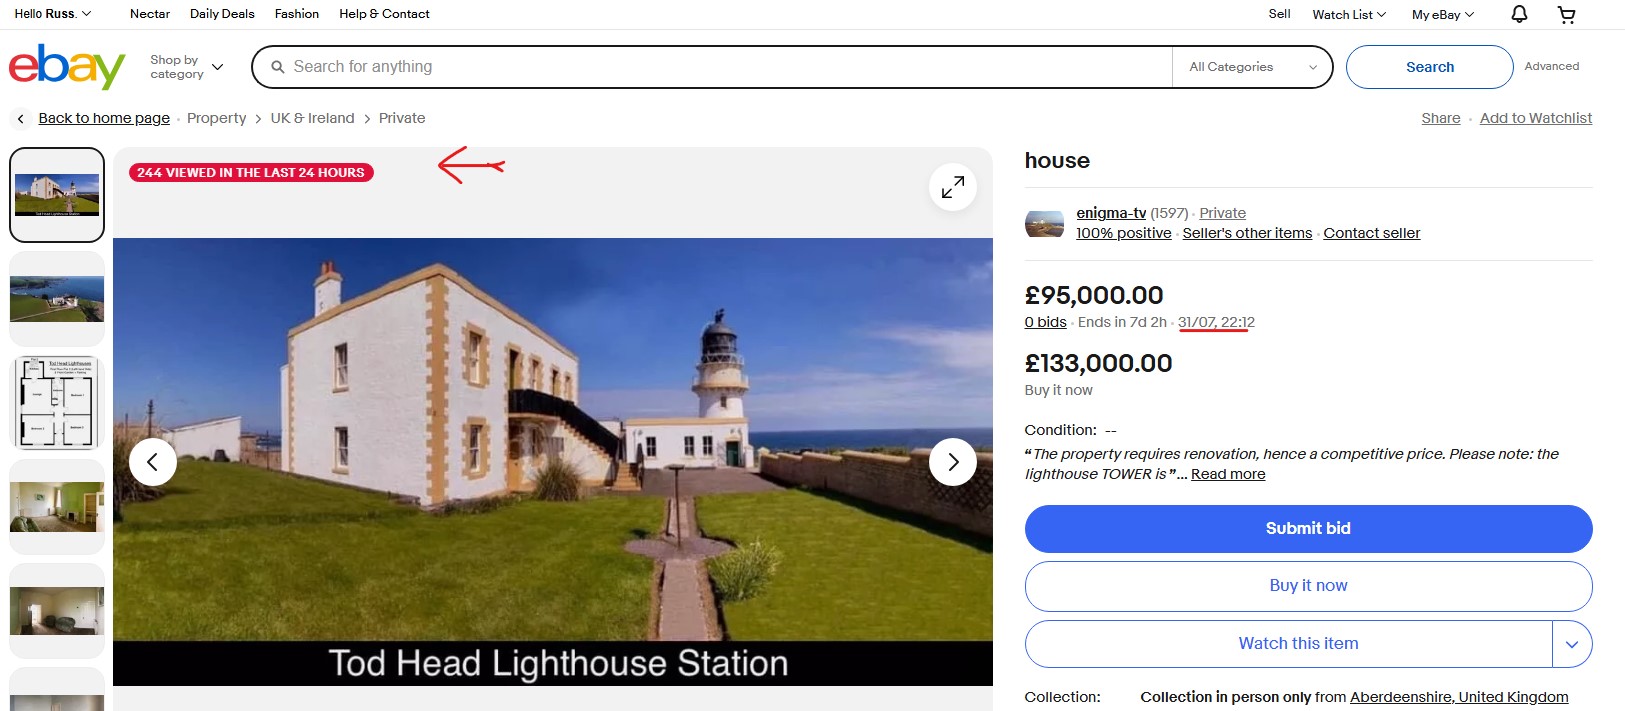Select the aerial coastline thumbnail
Image resolution: width=1625 pixels, height=711 pixels.
tap(57, 299)
